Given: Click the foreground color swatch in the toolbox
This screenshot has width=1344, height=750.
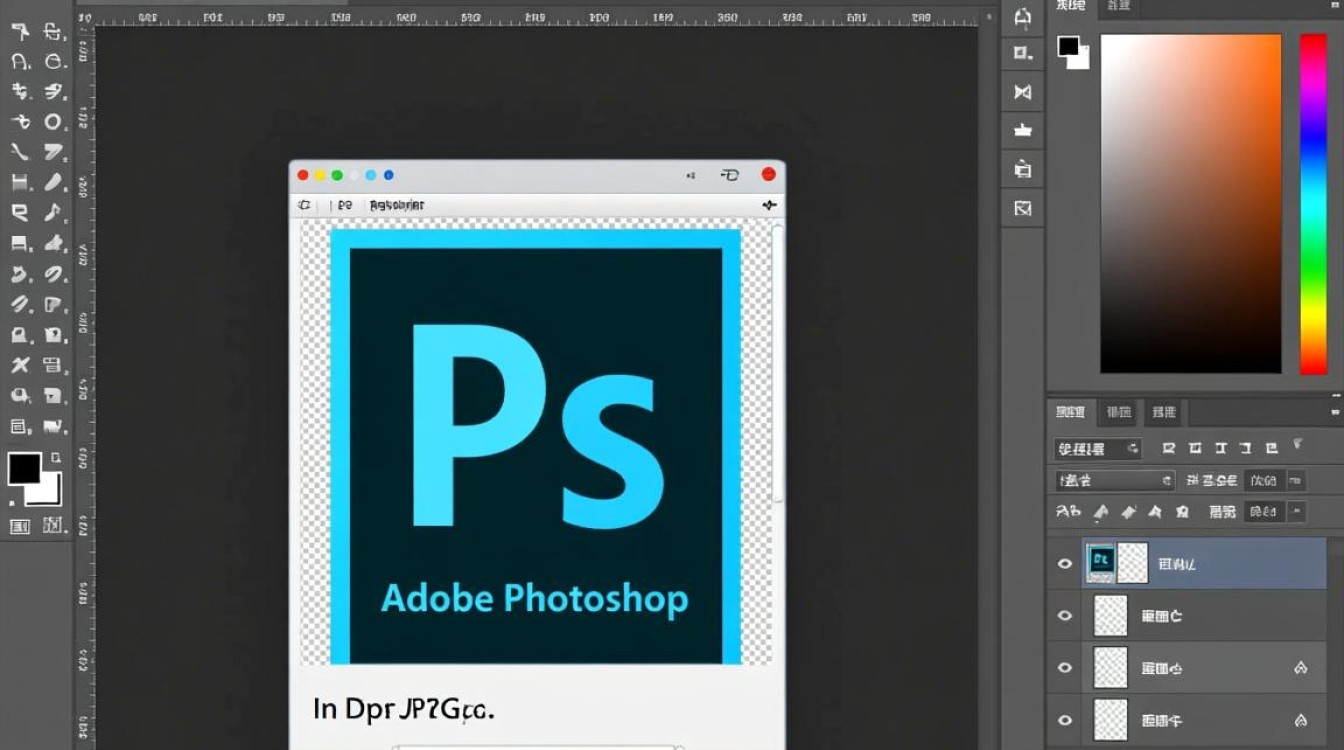Looking at the screenshot, I should tap(24, 468).
